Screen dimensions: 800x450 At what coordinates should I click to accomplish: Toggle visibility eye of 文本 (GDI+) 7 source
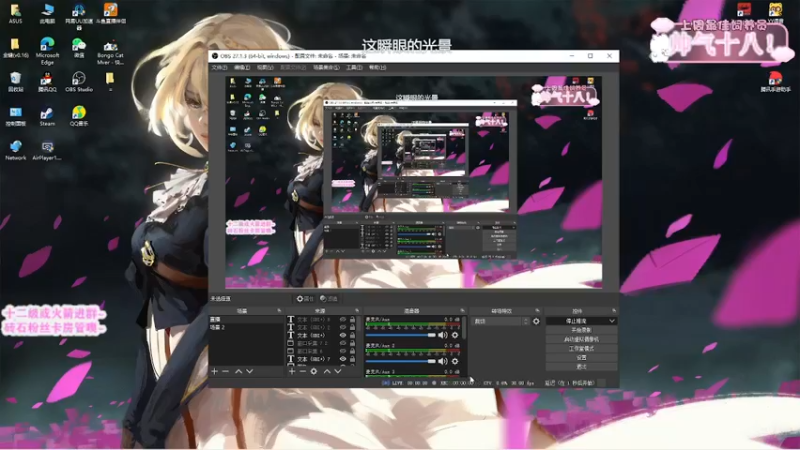(343, 359)
